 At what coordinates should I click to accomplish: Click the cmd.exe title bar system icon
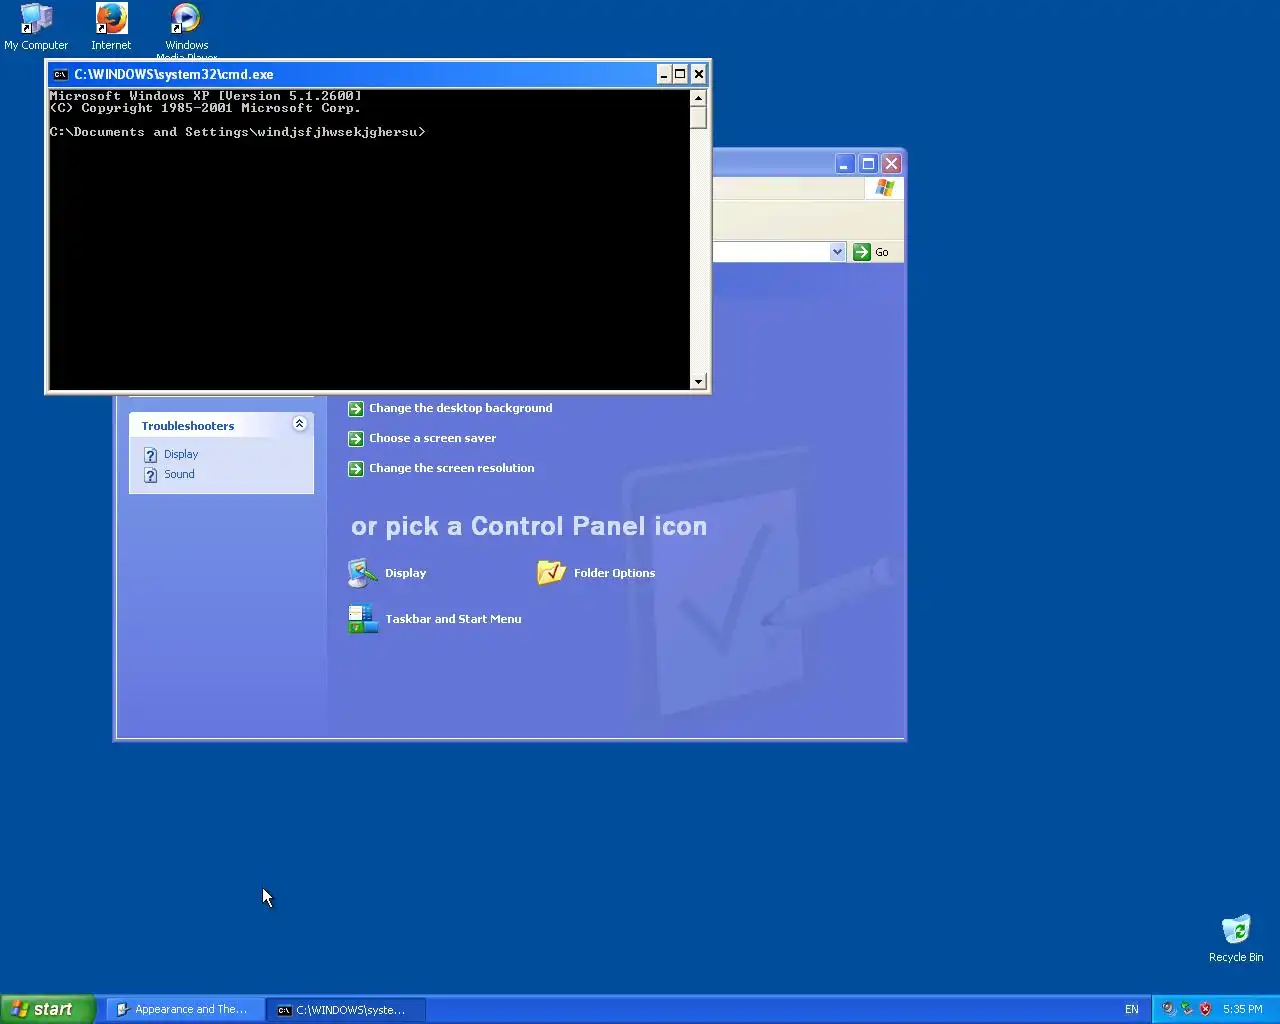[x=60, y=74]
